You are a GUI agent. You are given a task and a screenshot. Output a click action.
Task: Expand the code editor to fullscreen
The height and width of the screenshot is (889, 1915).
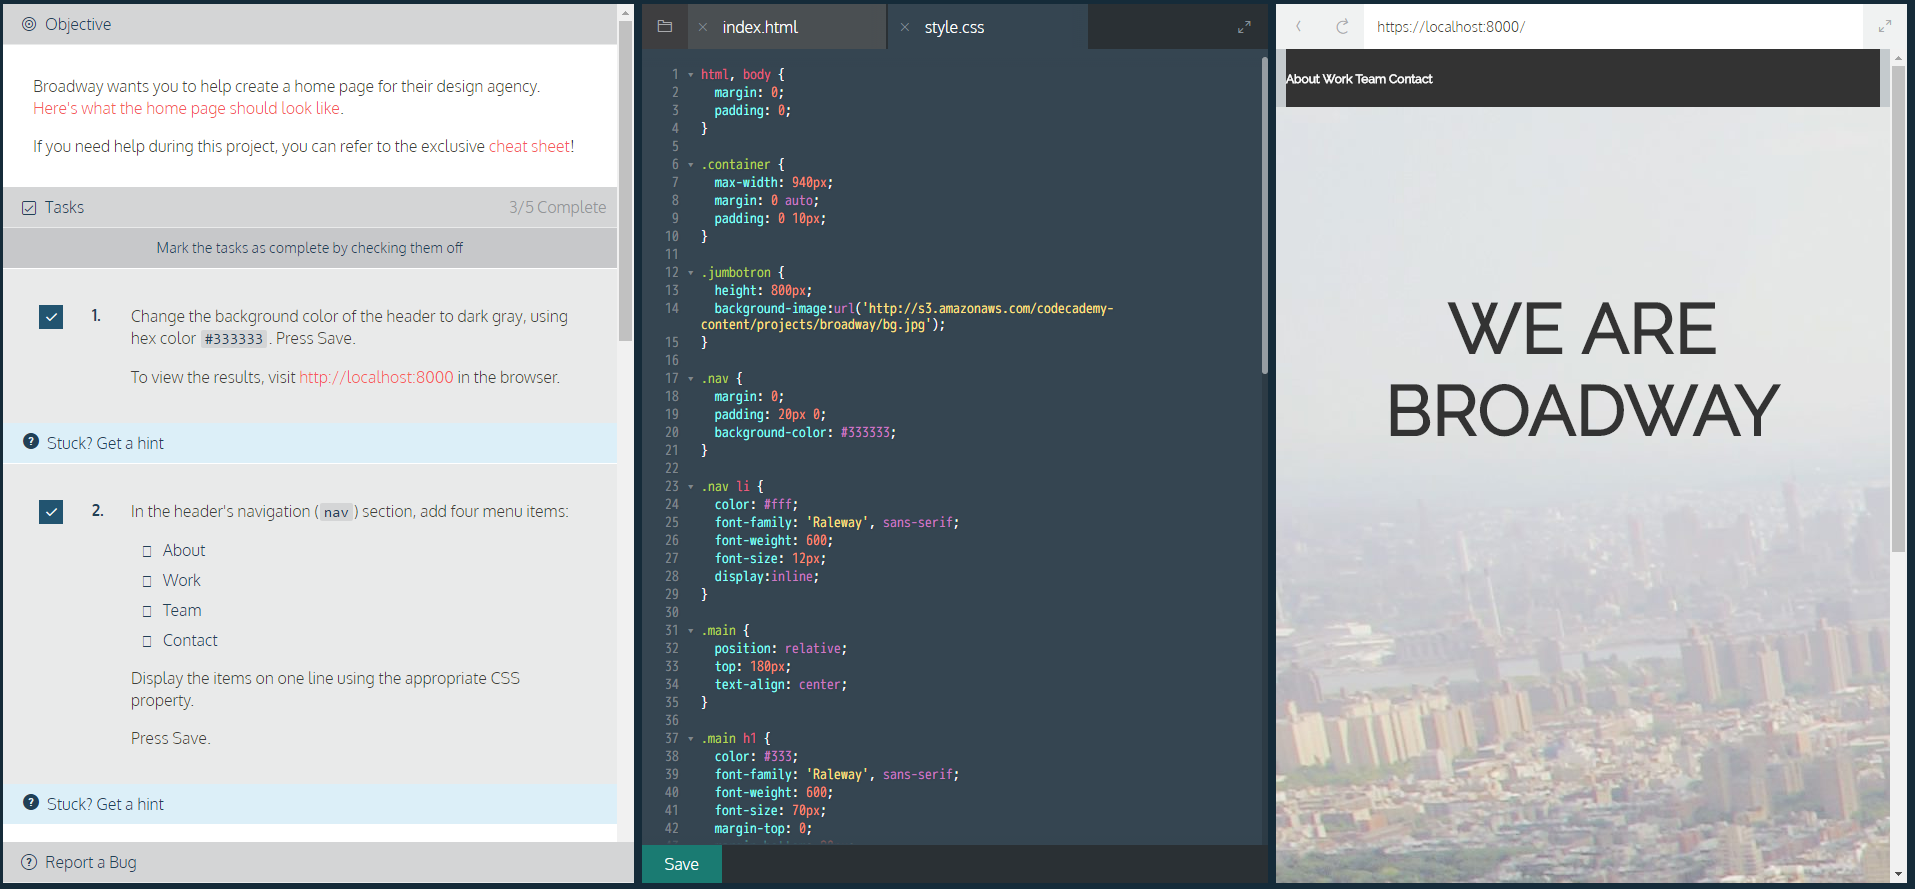tap(1244, 27)
